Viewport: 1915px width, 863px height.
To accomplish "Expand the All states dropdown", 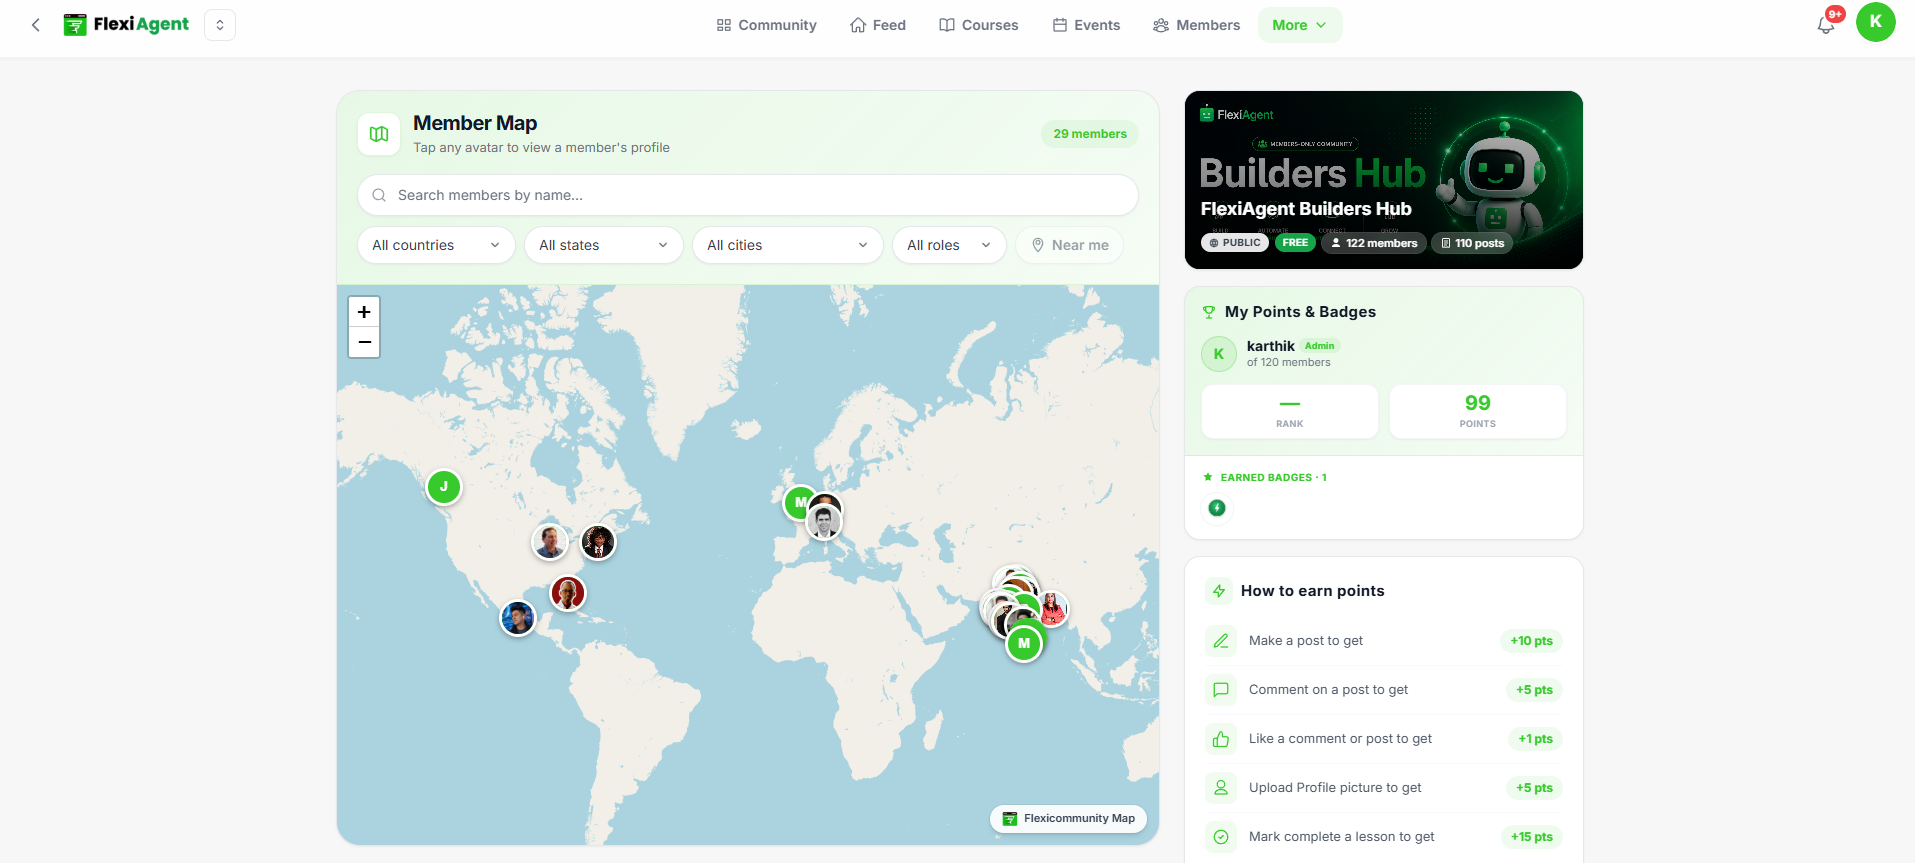I will (x=603, y=245).
